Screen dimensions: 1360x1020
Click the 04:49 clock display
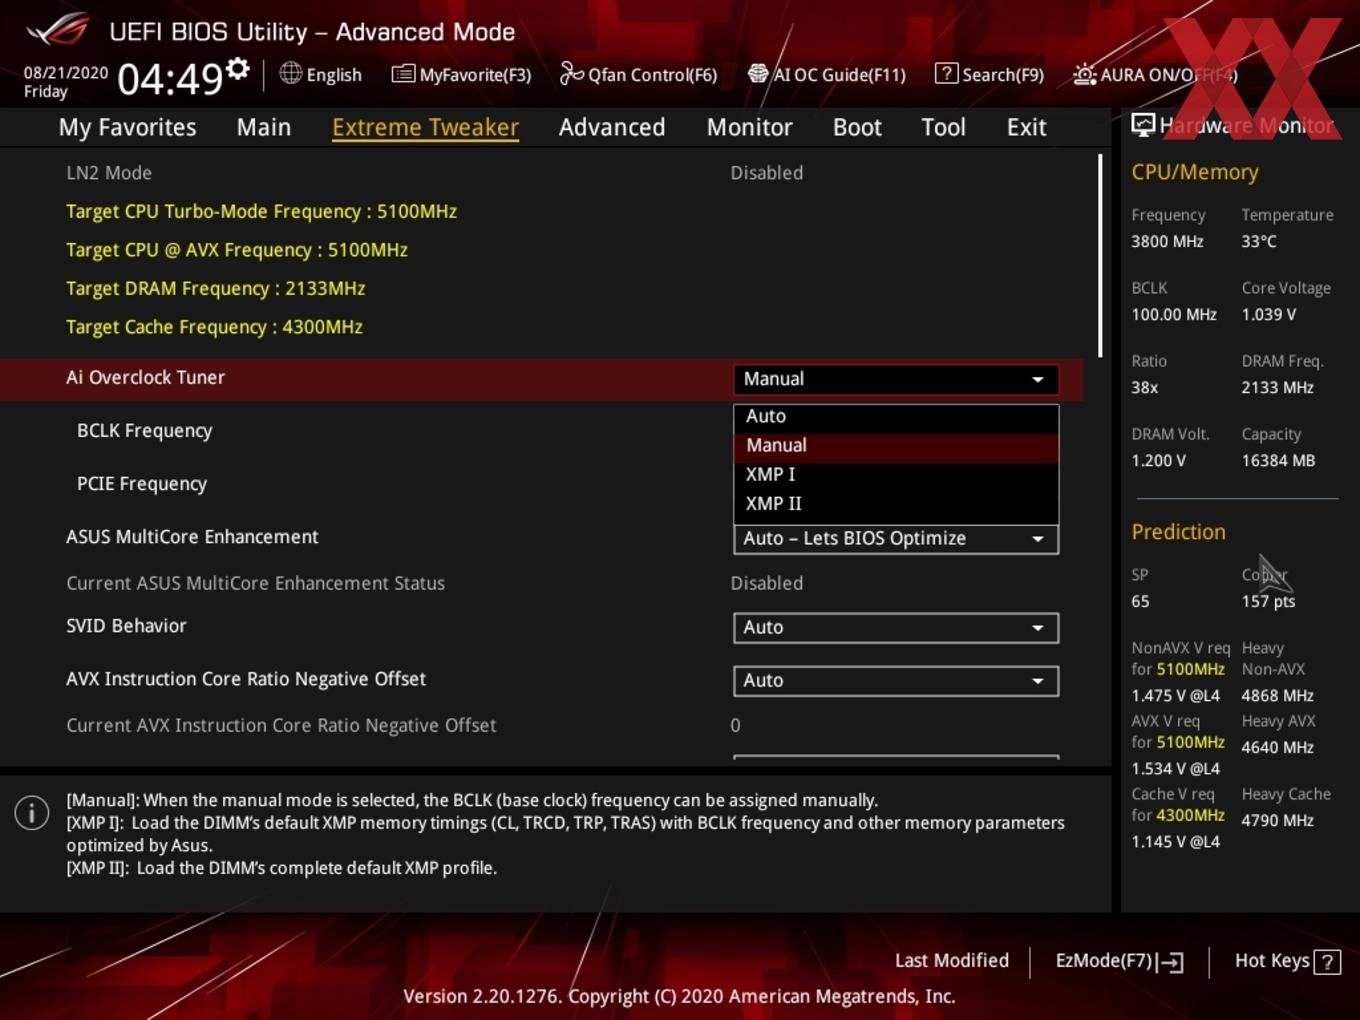point(169,78)
